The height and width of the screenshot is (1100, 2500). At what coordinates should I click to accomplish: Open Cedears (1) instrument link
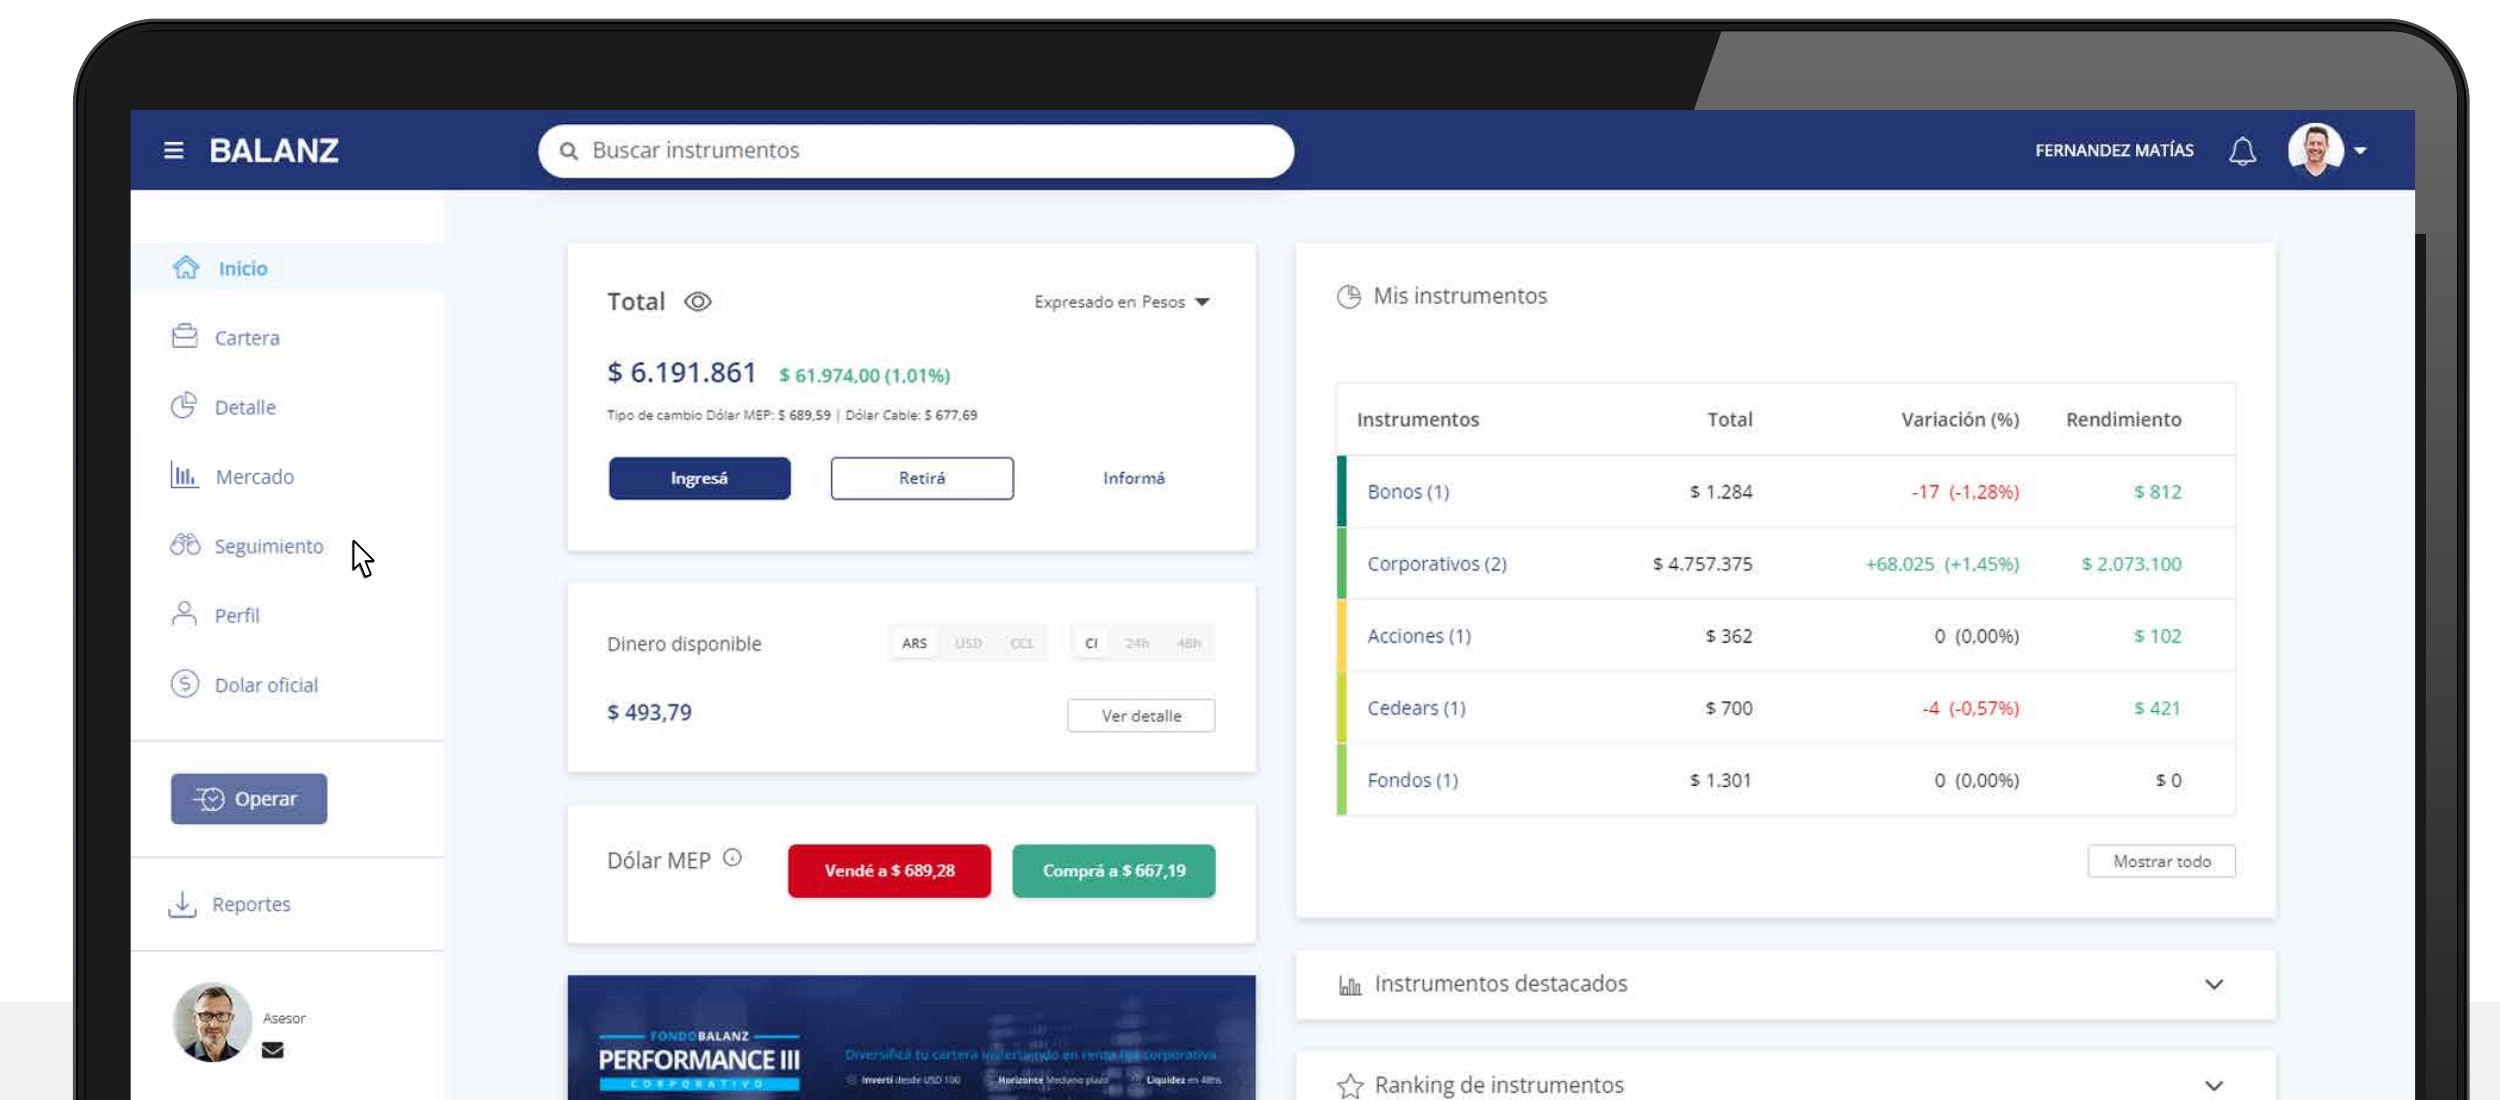tap(1416, 707)
